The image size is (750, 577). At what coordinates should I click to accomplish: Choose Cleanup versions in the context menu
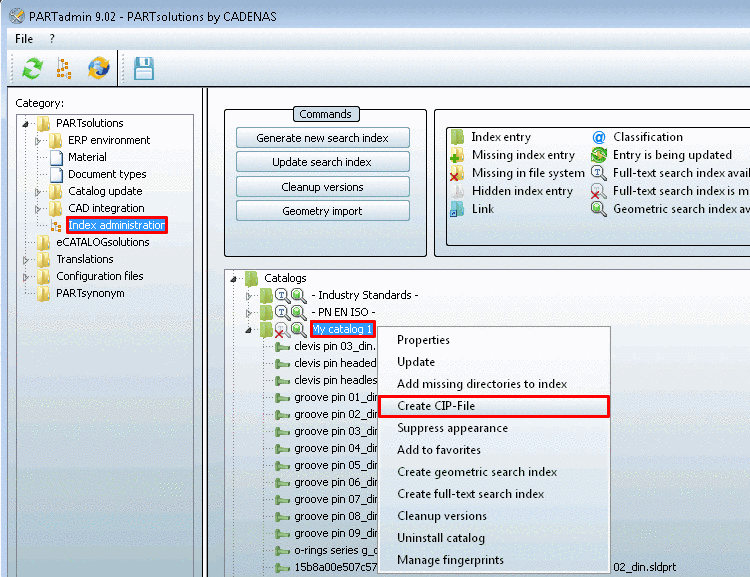point(494,516)
